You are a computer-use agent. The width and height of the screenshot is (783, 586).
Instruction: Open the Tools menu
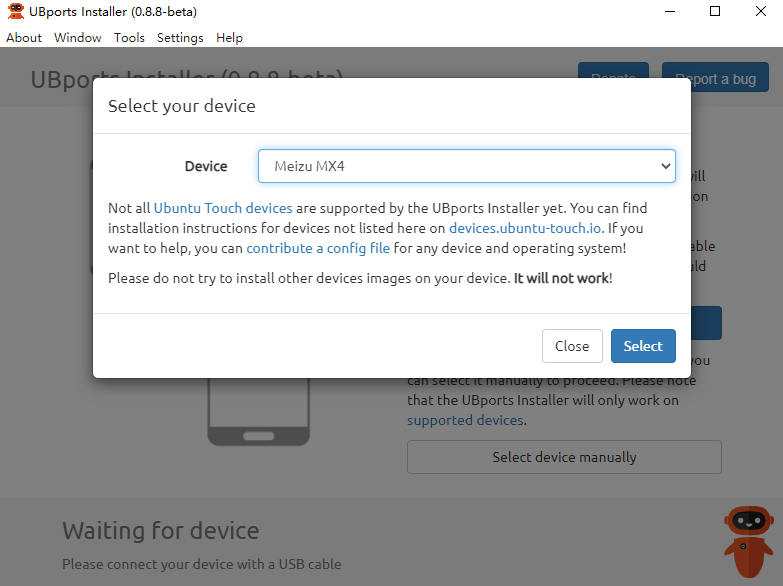(x=129, y=37)
